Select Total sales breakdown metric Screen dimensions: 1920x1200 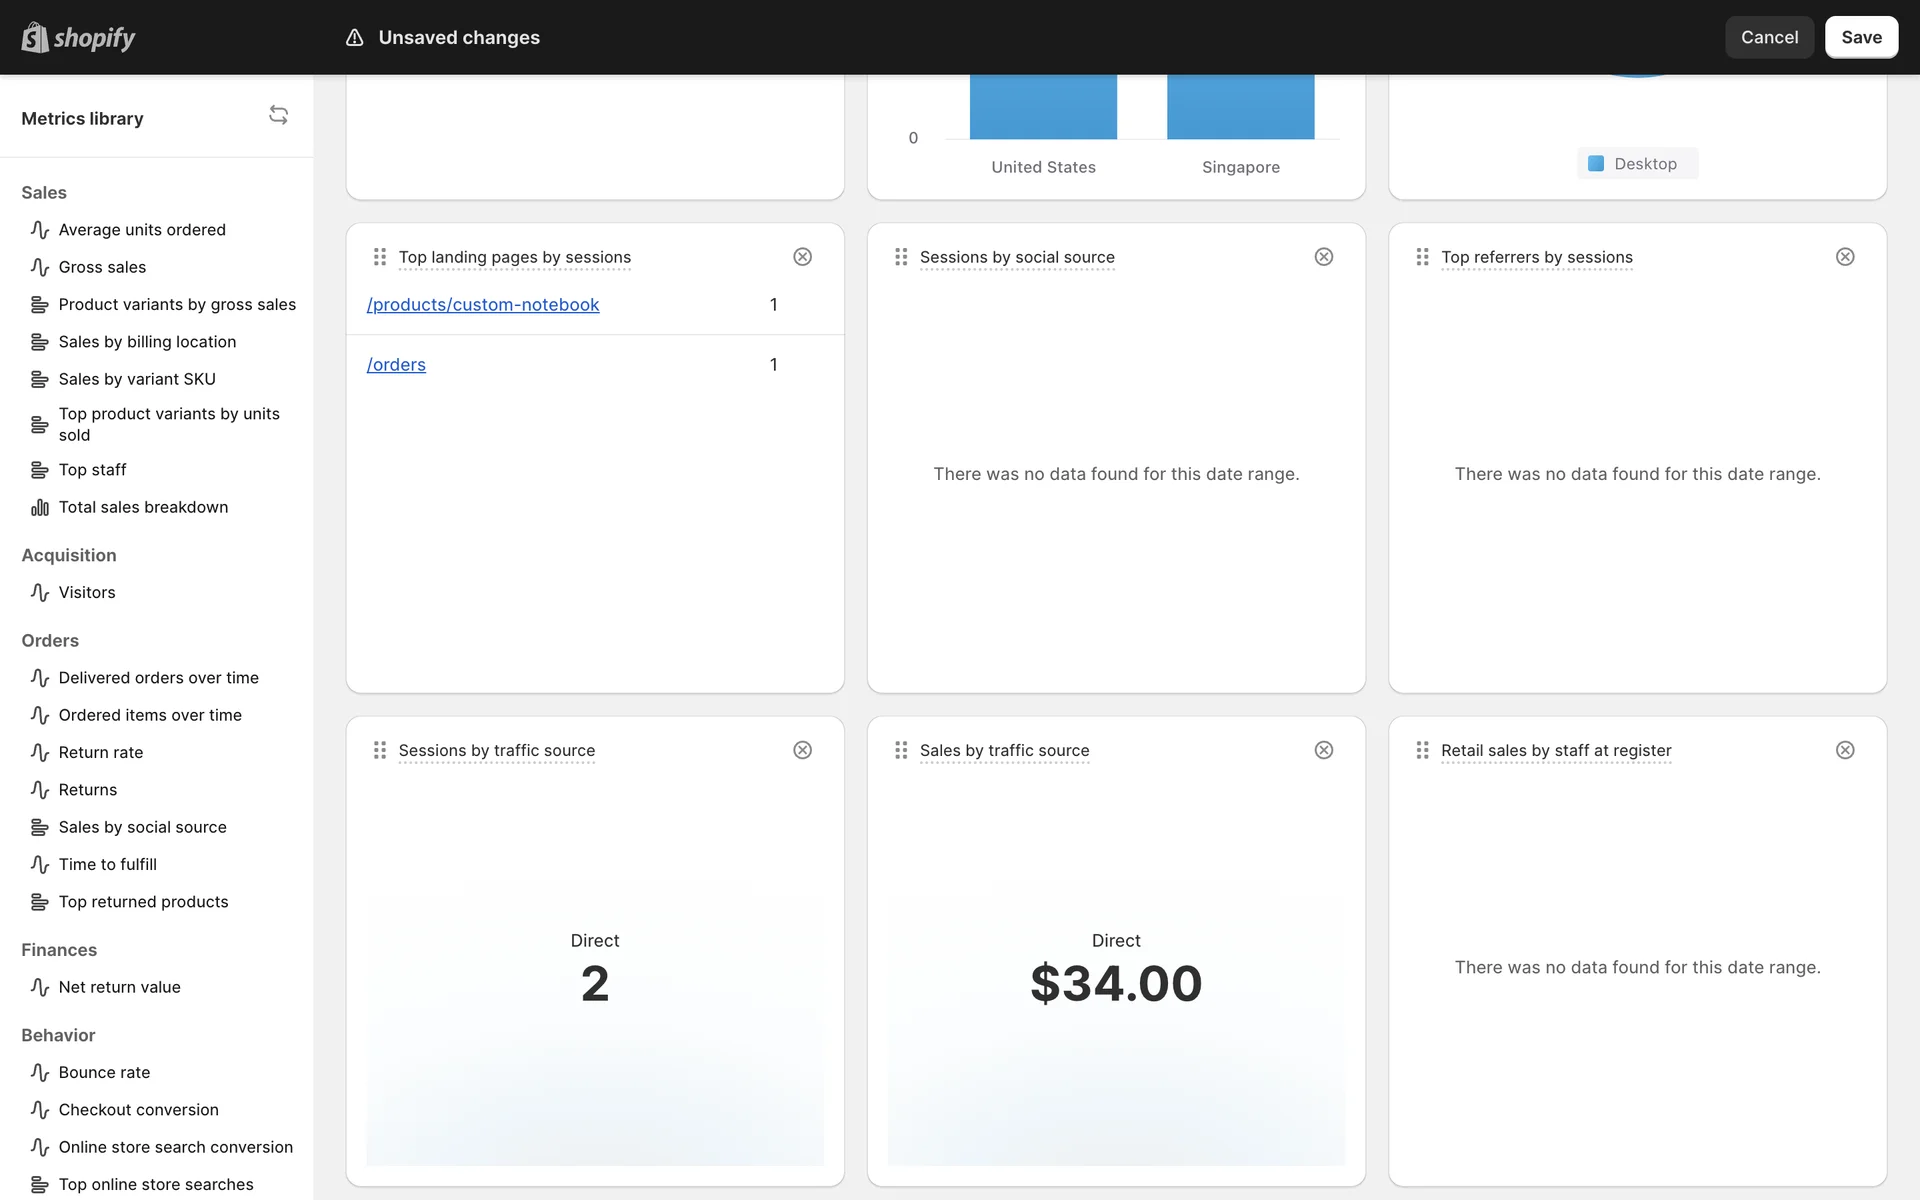click(143, 507)
